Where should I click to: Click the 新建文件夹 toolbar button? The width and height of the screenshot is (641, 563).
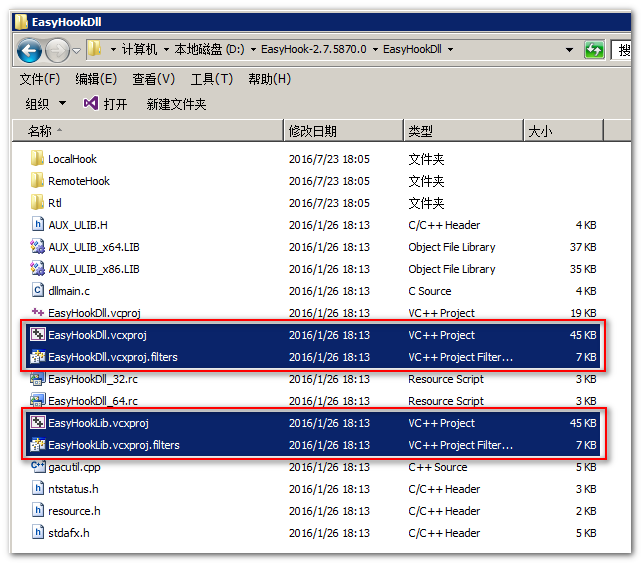point(176,104)
